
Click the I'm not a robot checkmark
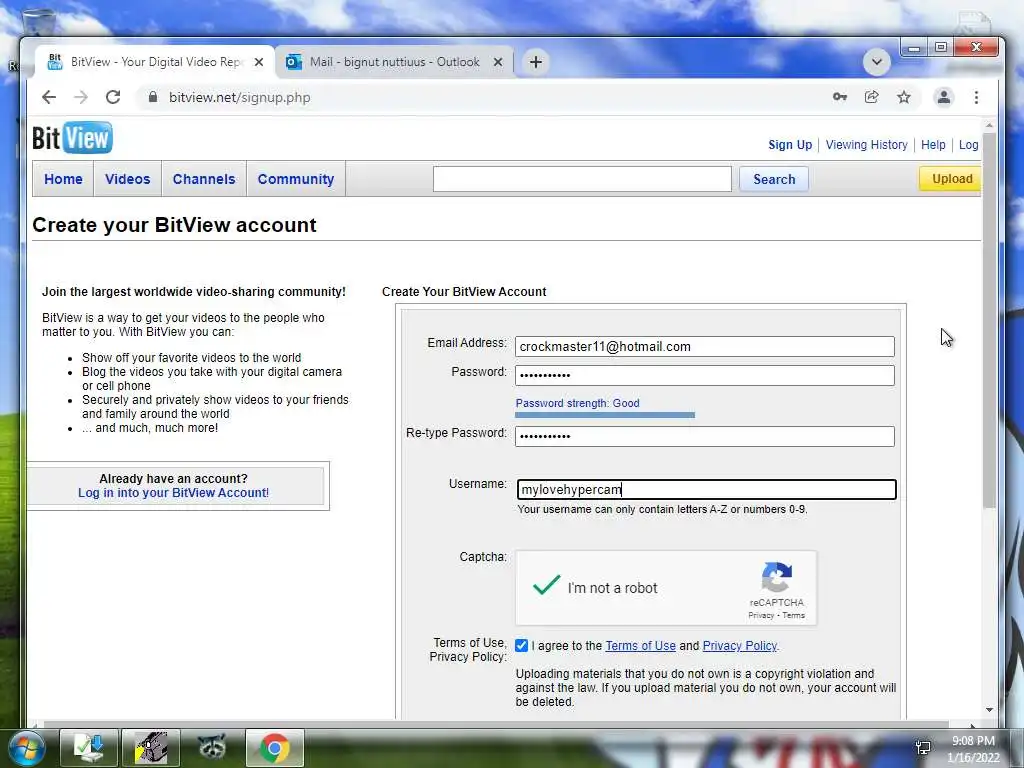click(547, 585)
